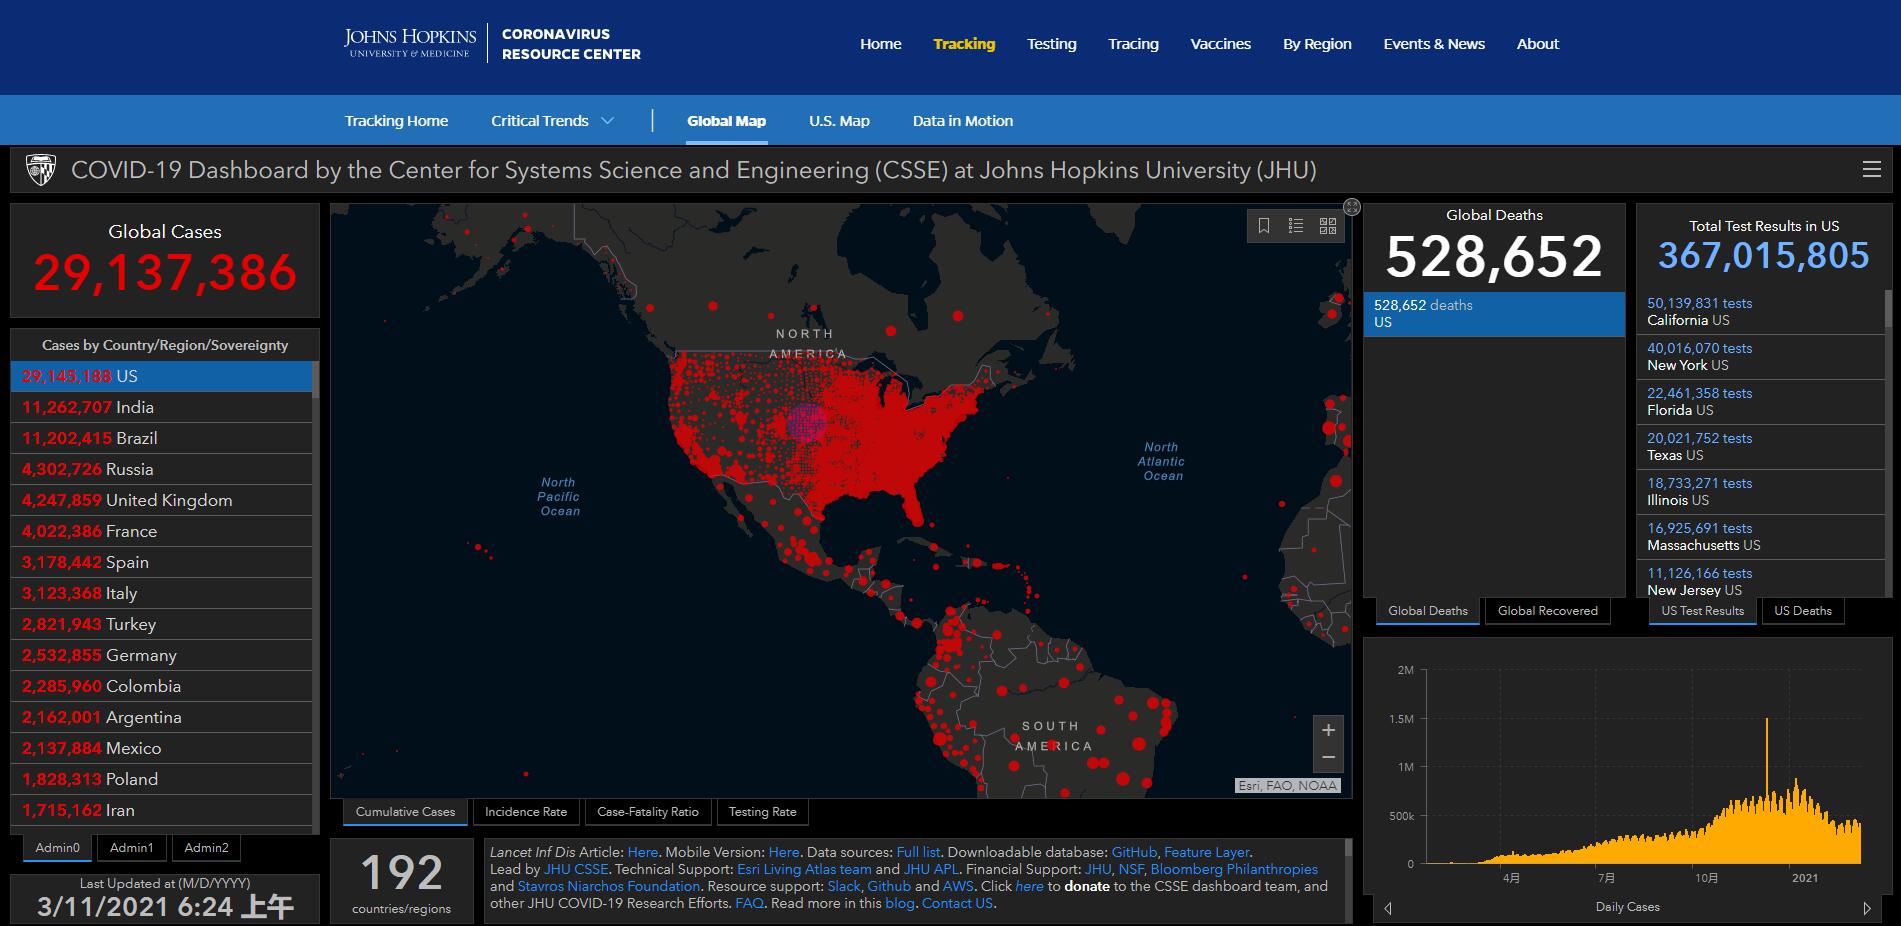1901x926 pixels.
Task: Switch to the Global Map view
Action: pos(726,121)
